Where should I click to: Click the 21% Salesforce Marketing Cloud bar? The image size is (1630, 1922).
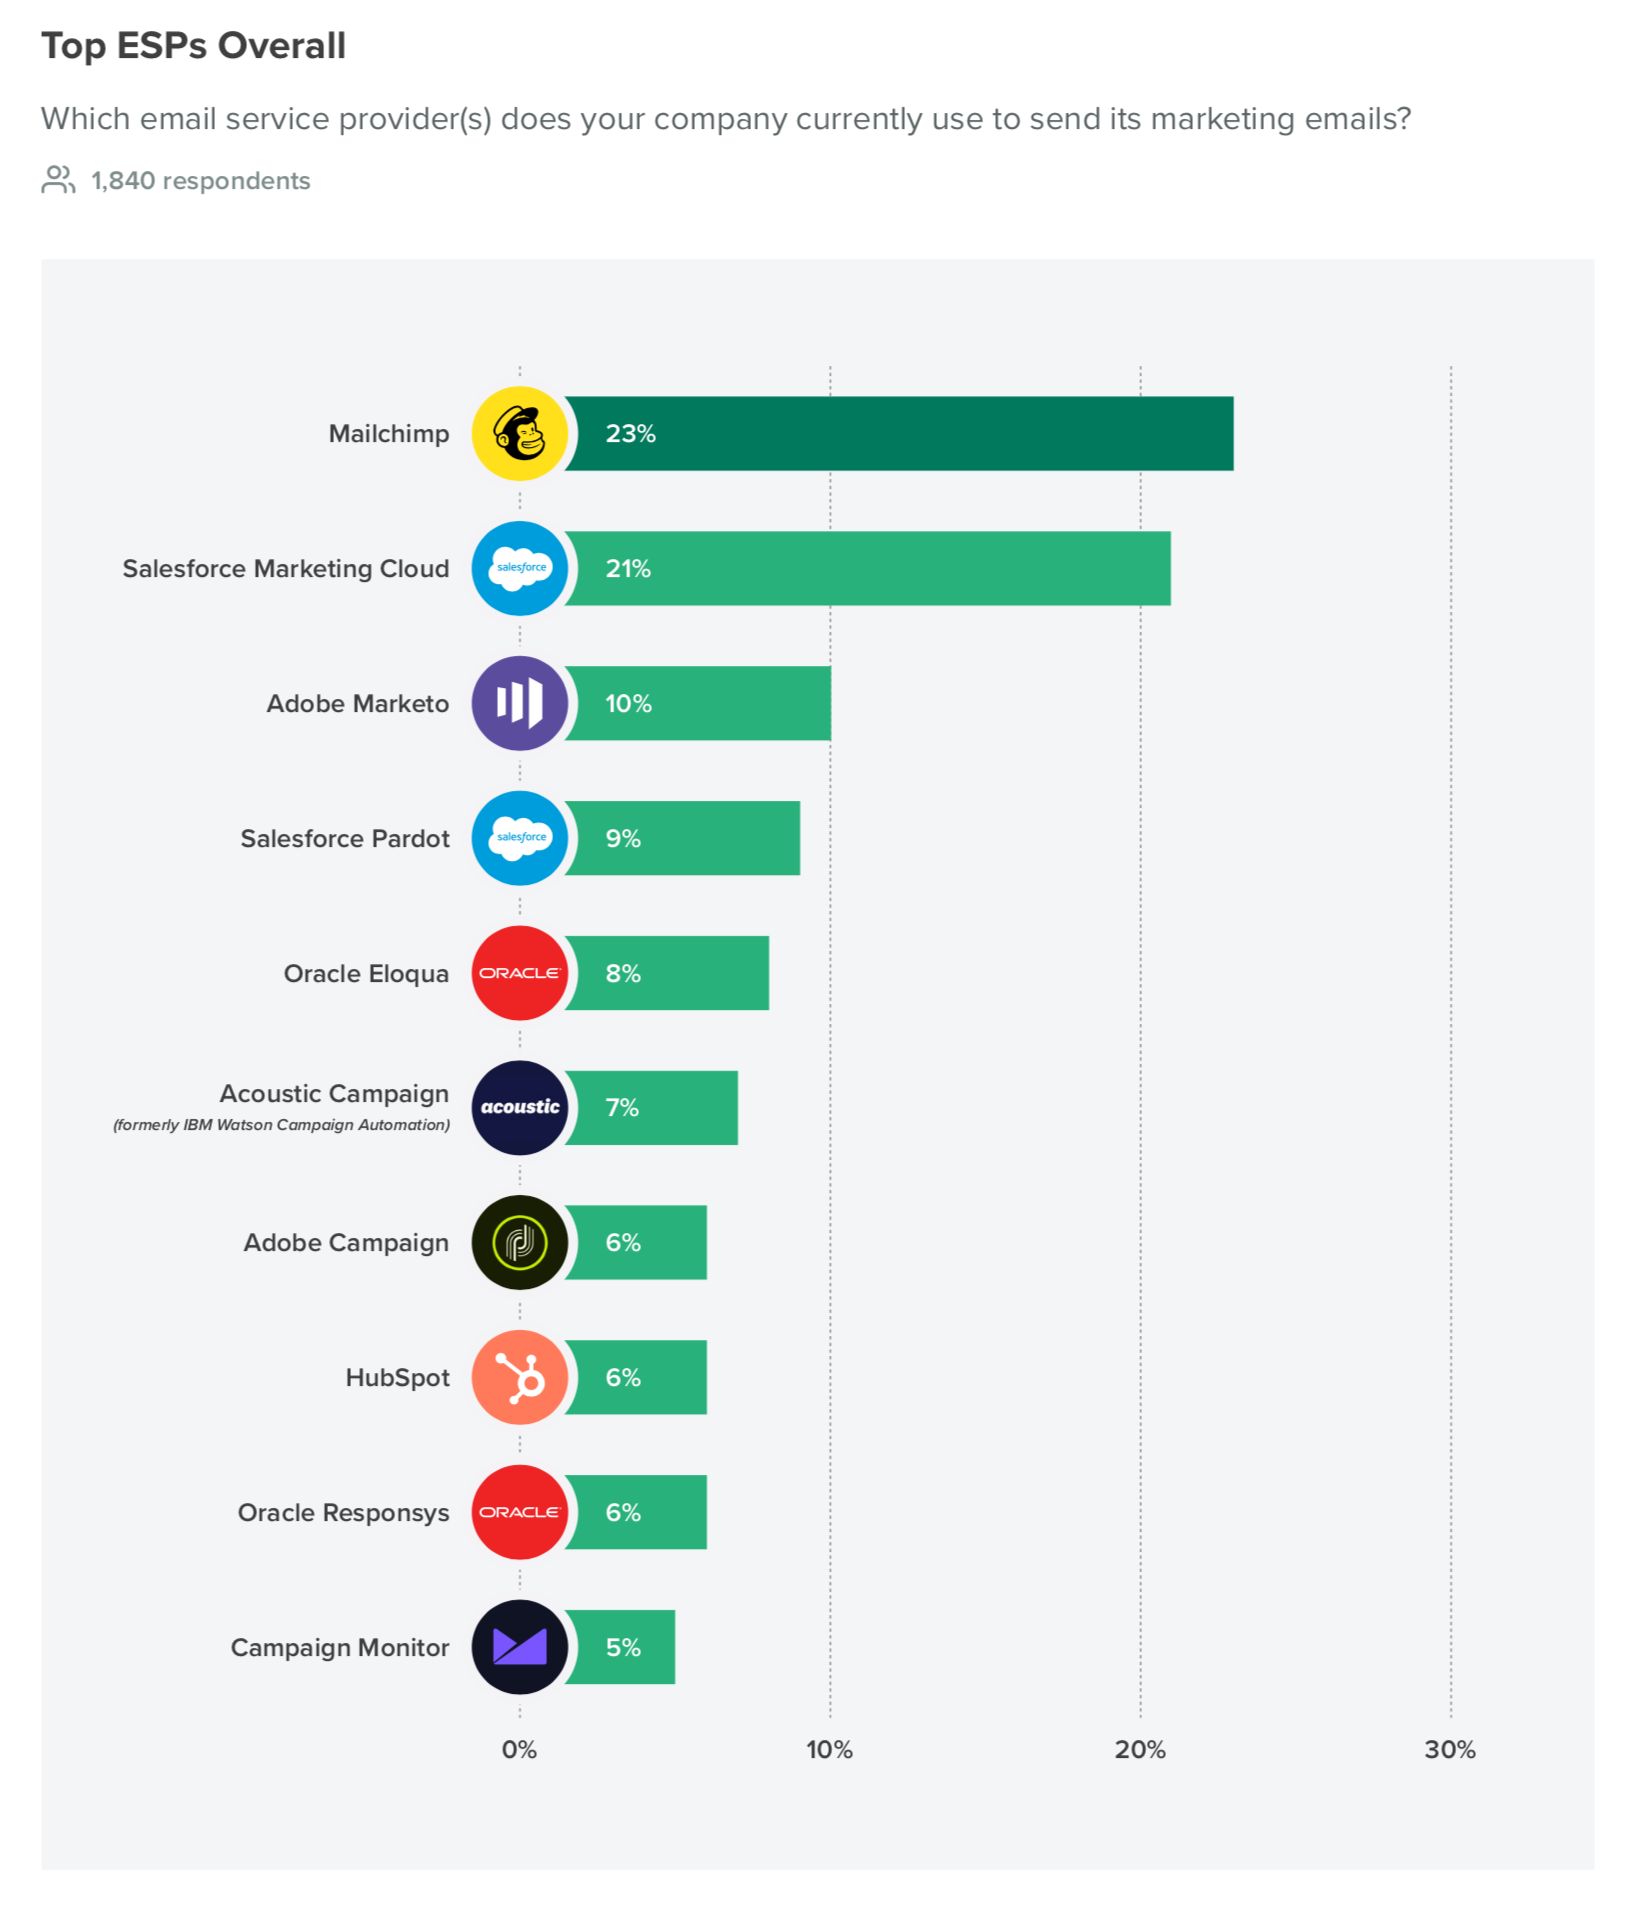867,568
